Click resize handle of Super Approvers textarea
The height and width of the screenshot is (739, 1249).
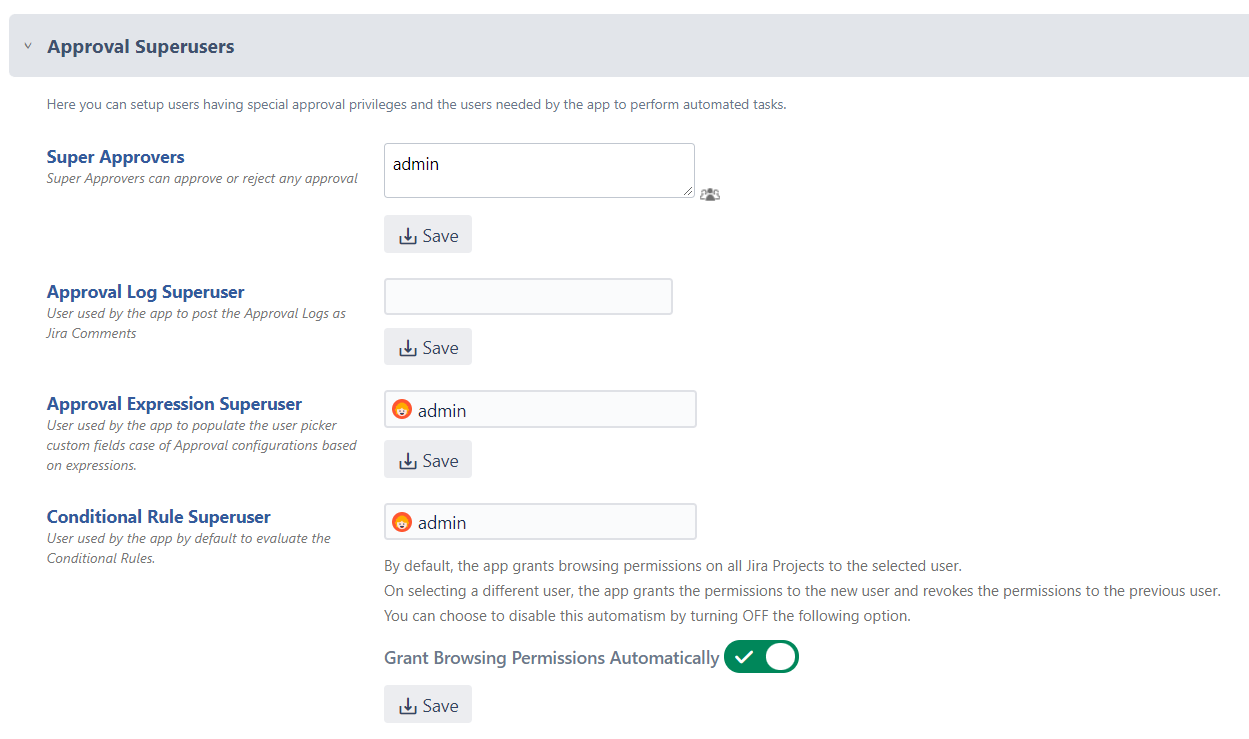(688, 191)
